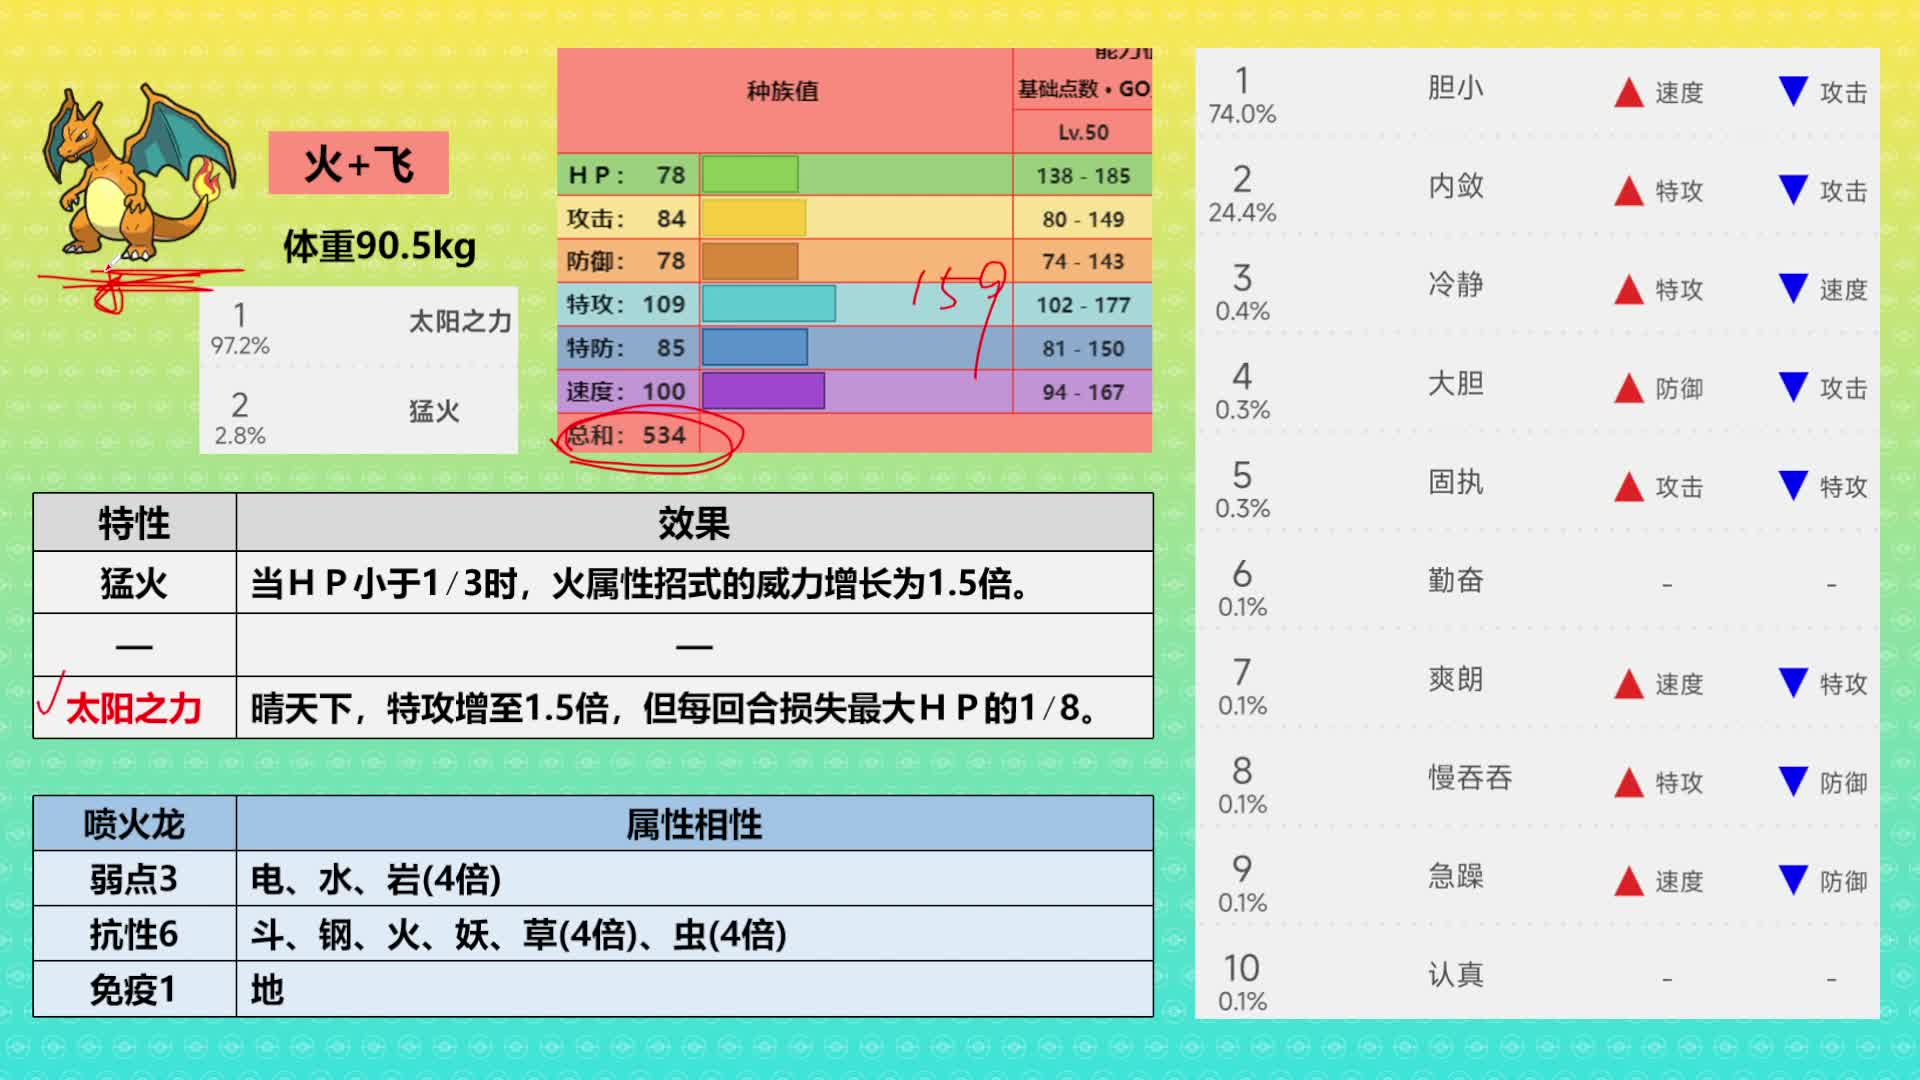This screenshot has width=1920, height=1080.
Task: Click blue down arrow in 冷静 row
Action: 1793,288
